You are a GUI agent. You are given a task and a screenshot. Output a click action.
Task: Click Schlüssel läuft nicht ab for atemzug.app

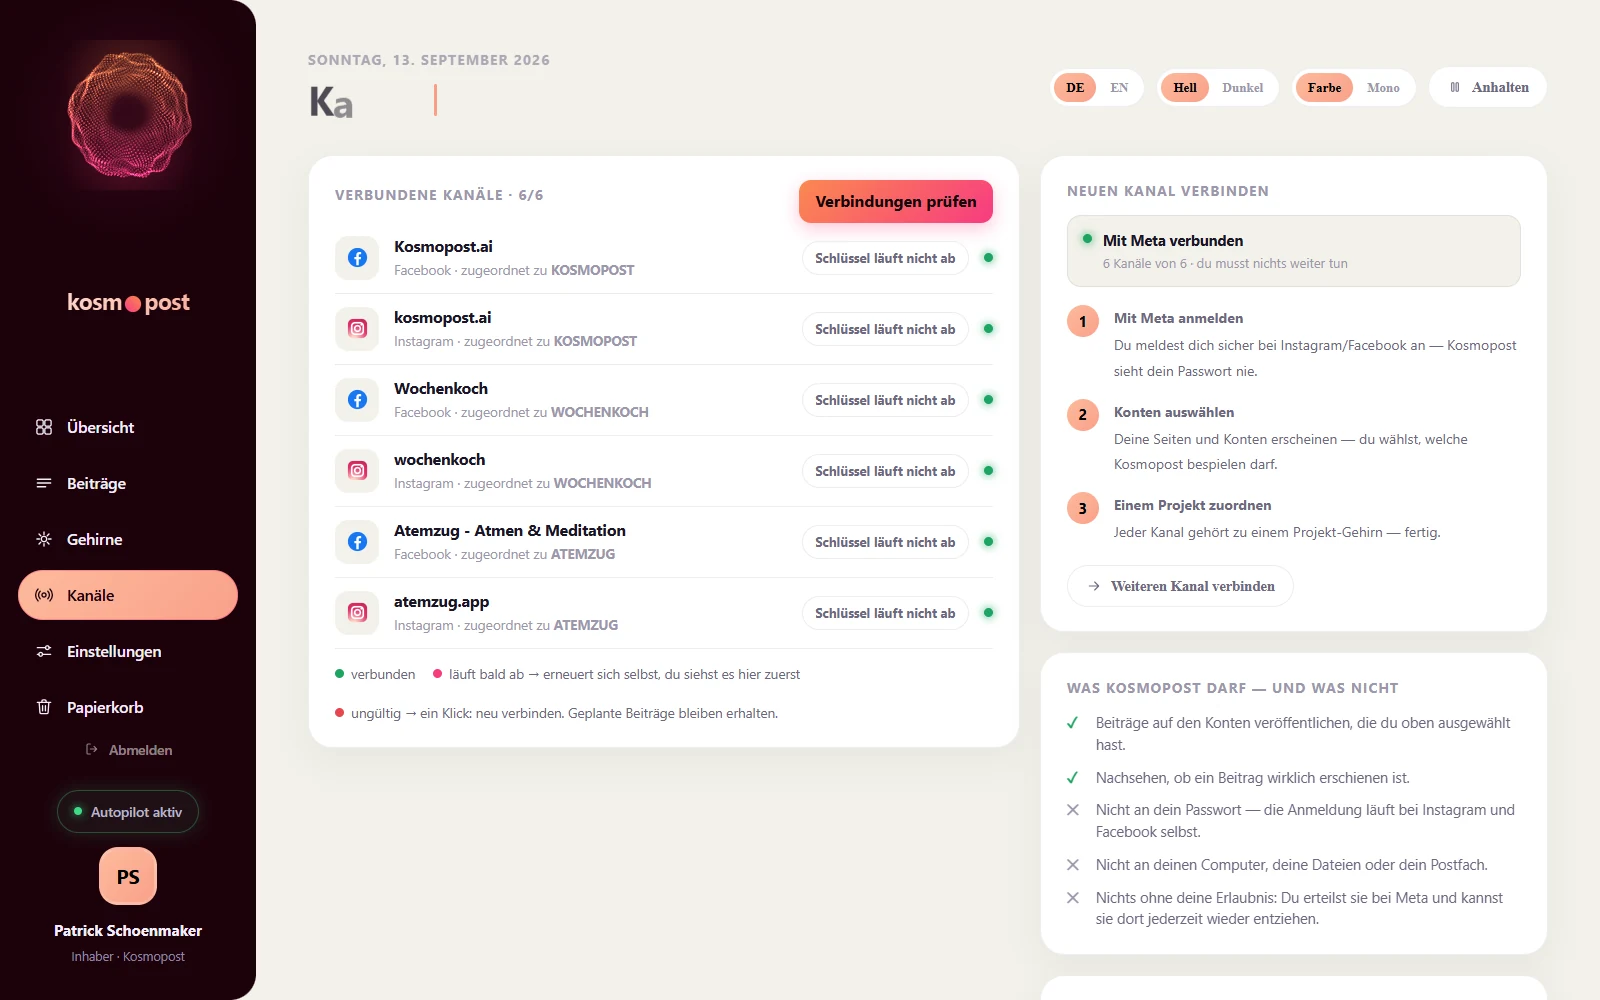pyautogui.click(x=885, y=613)
